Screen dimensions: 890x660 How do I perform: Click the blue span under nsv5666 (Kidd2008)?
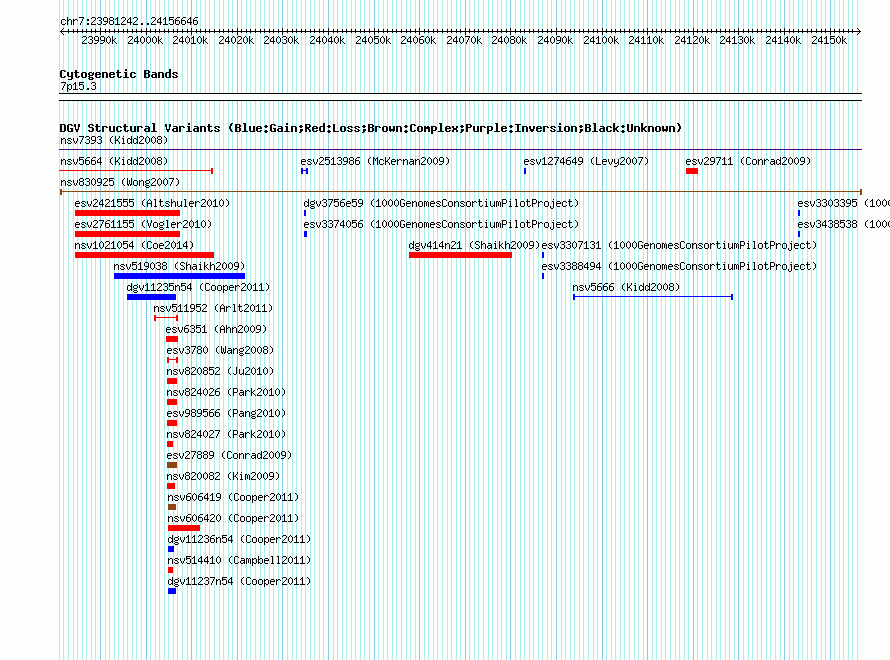pyautogui.click(x=653, y=297)
